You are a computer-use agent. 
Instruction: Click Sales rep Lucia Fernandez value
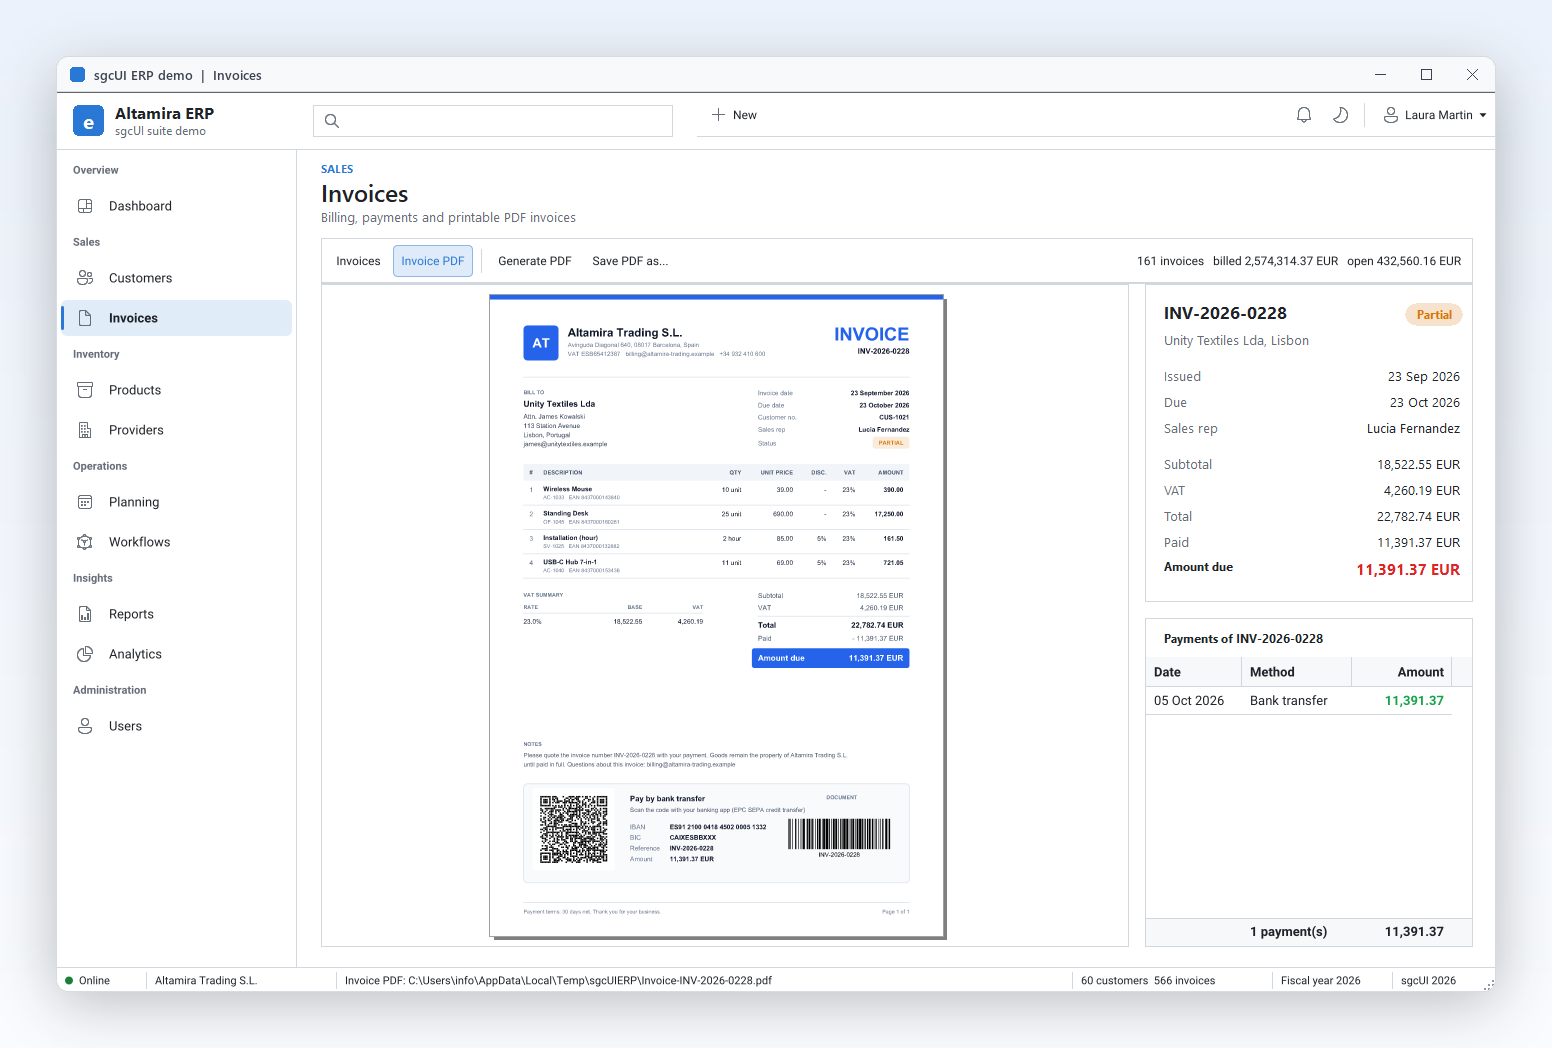tap(1413, 429)
